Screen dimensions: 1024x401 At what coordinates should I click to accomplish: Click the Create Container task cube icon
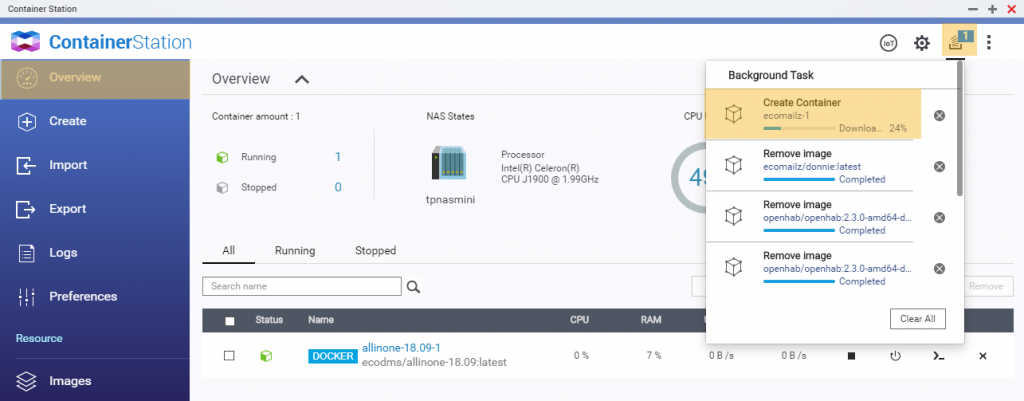[734, 115]
